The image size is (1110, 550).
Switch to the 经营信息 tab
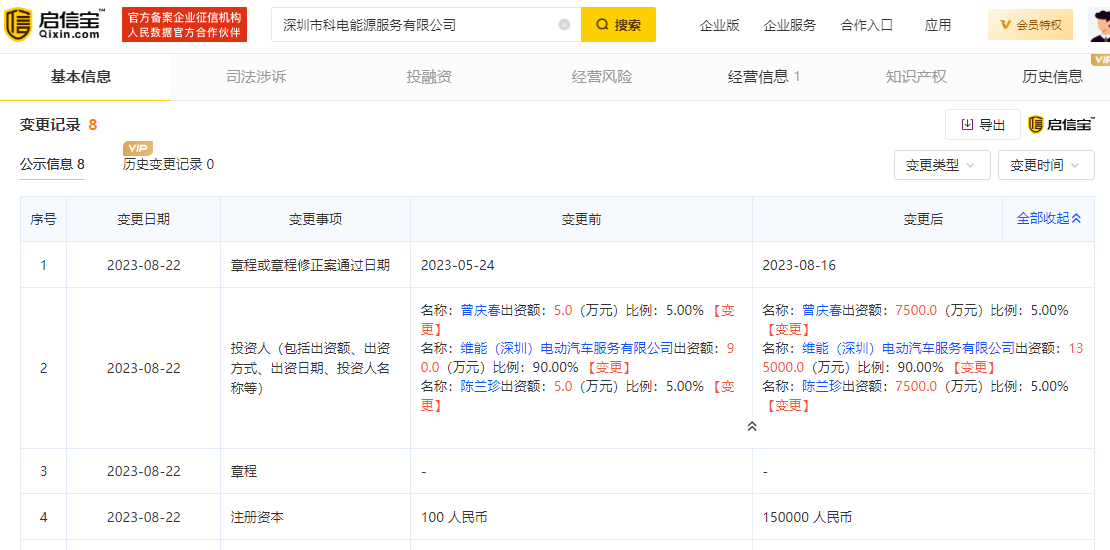tap(764, 77)
